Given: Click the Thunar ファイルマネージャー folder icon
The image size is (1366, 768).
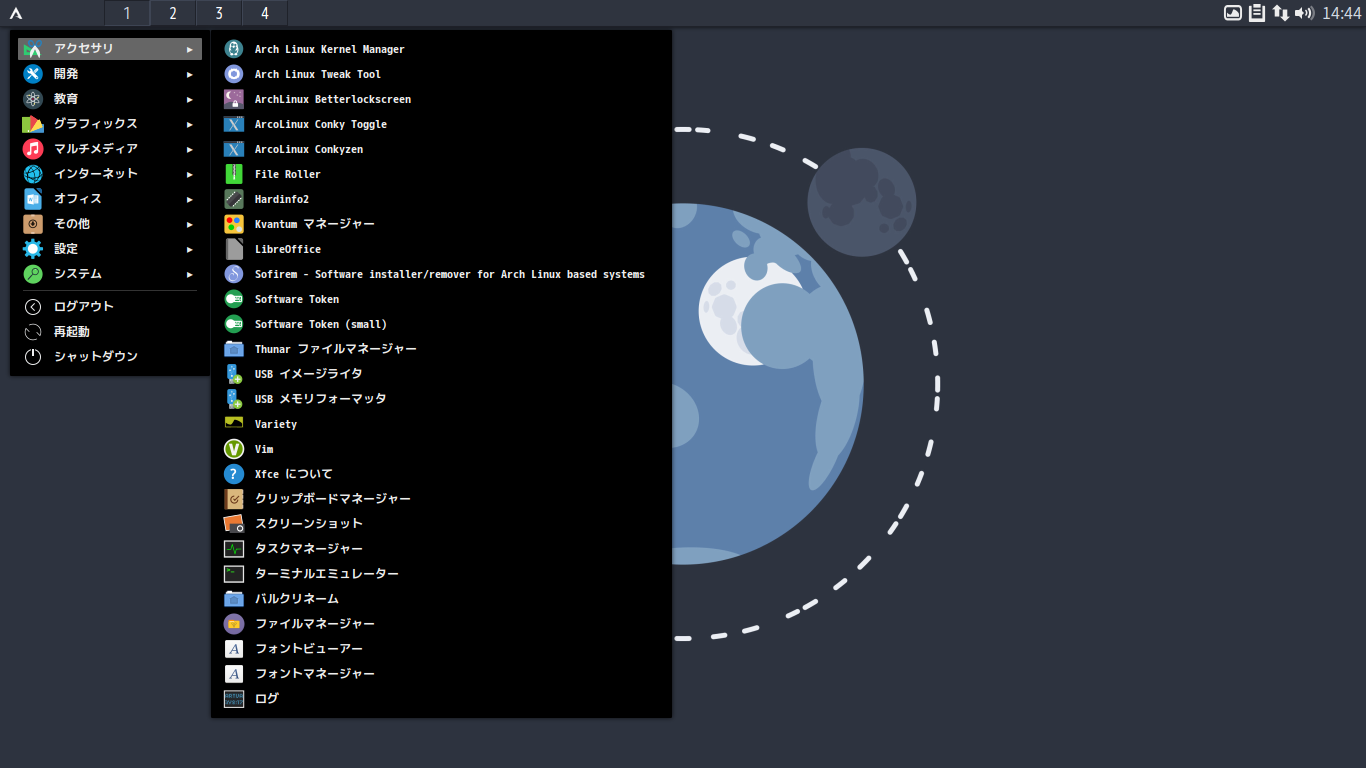Looking at the screenshot, I should click(234, 349).
